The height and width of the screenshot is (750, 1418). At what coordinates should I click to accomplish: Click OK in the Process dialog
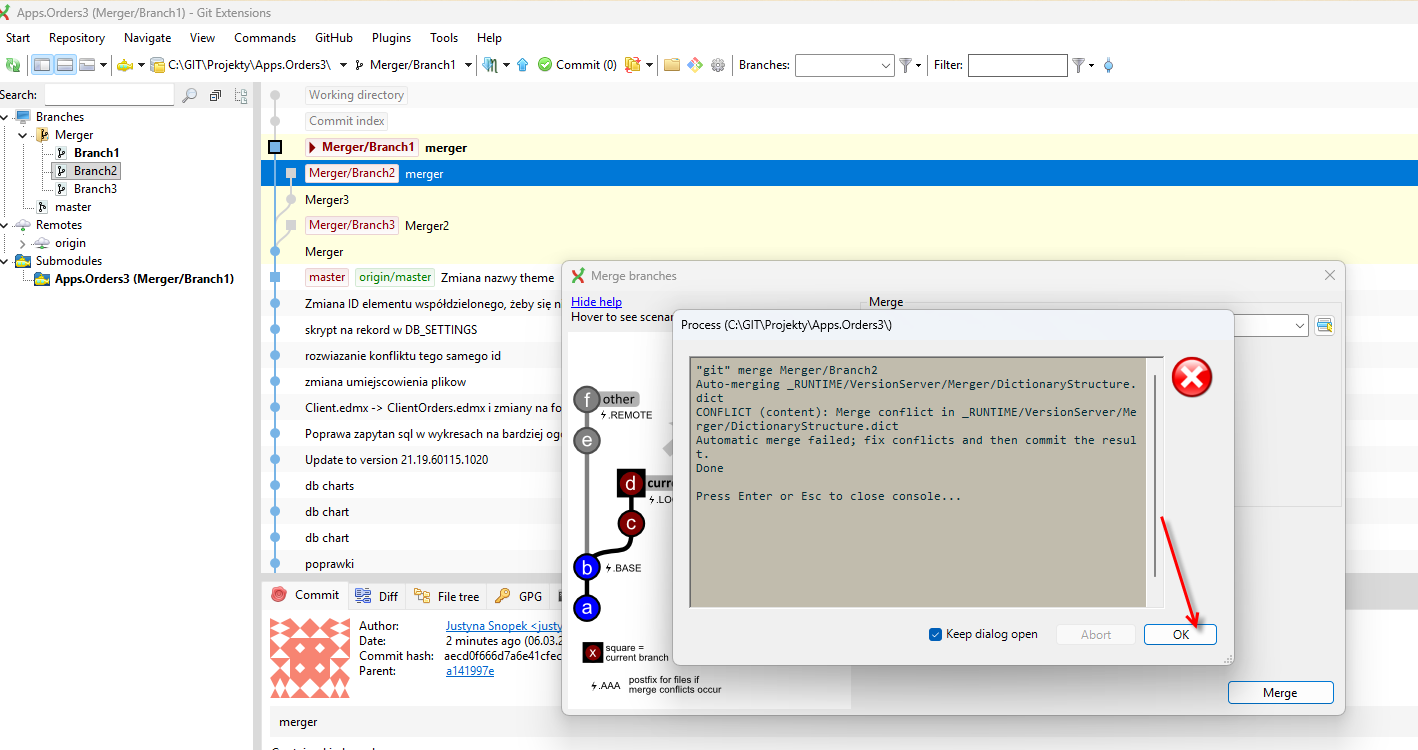[x=1180, y=634]
